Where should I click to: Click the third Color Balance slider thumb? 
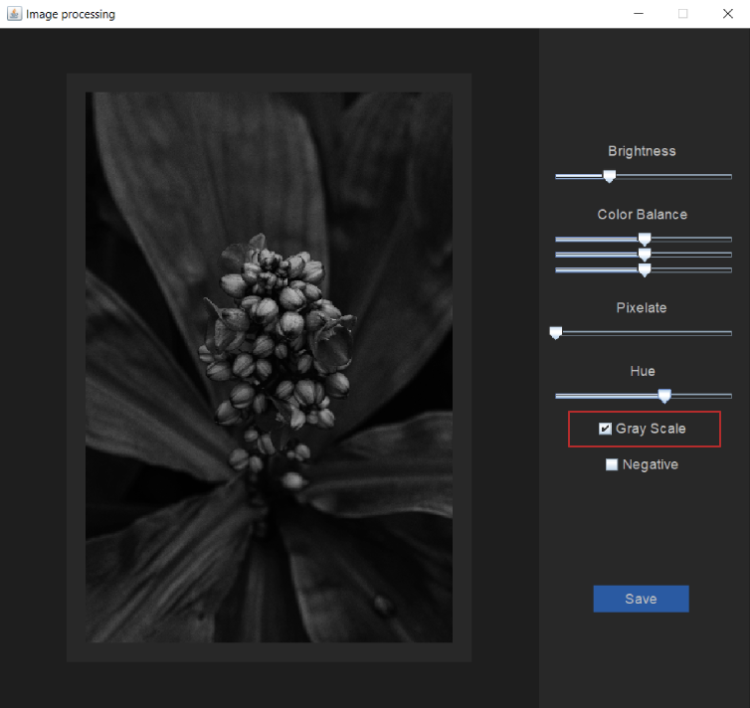coord(645,270)
